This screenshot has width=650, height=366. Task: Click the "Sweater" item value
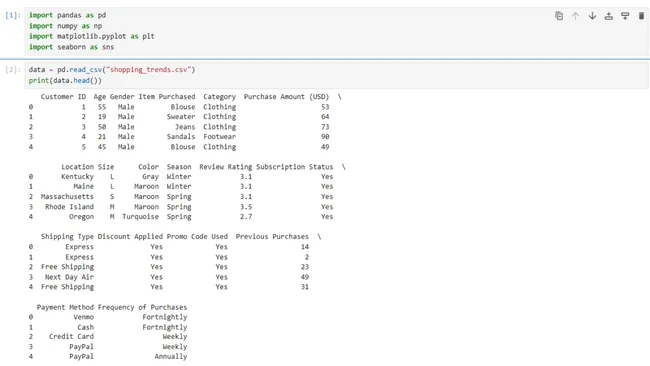click(x=181, y=117)
